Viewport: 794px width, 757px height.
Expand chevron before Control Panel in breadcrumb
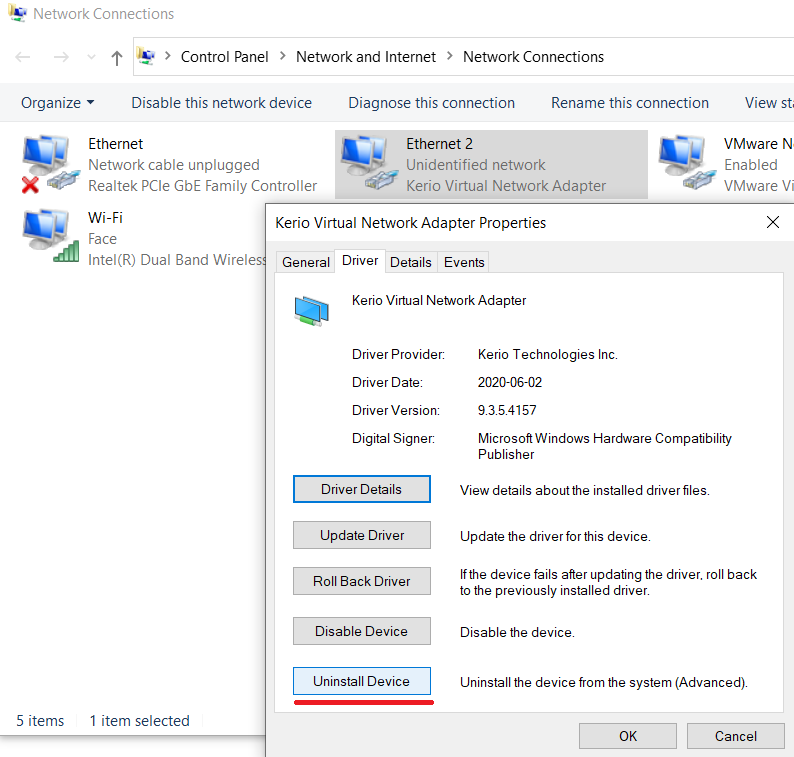tap(168, 56)
